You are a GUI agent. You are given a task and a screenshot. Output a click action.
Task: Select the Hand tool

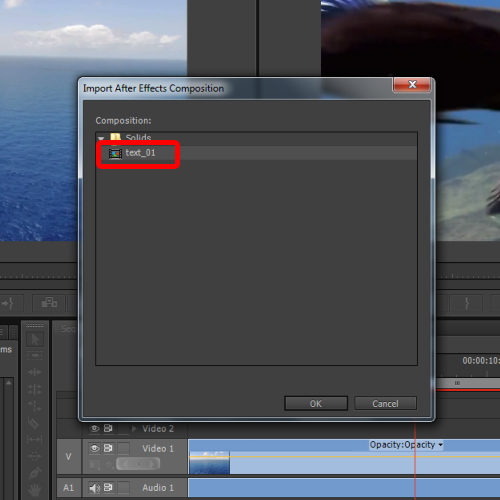[x=34, y=490]
